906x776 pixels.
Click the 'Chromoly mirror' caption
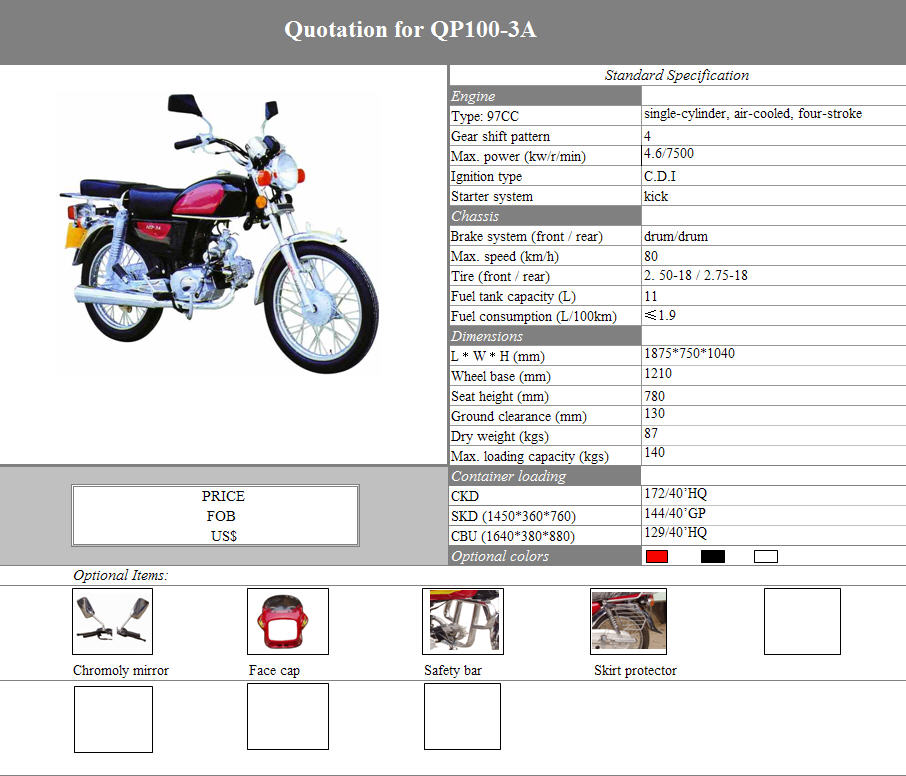(121, 670)
